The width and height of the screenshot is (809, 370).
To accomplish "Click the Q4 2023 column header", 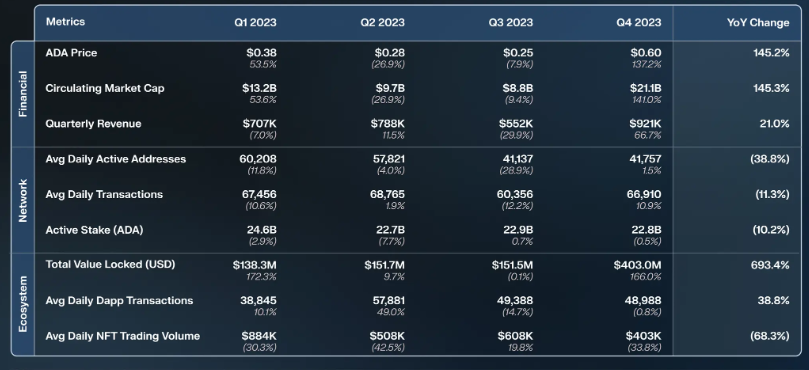I will [x=639, y=22].
